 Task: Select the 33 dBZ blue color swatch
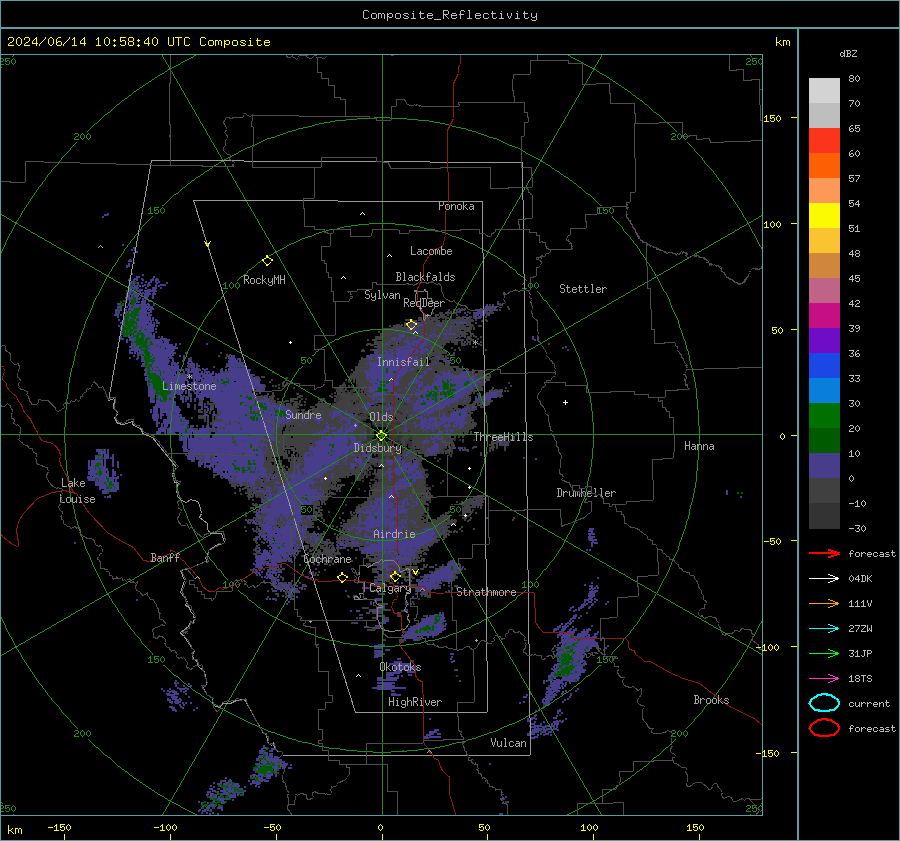pos(824,366)
